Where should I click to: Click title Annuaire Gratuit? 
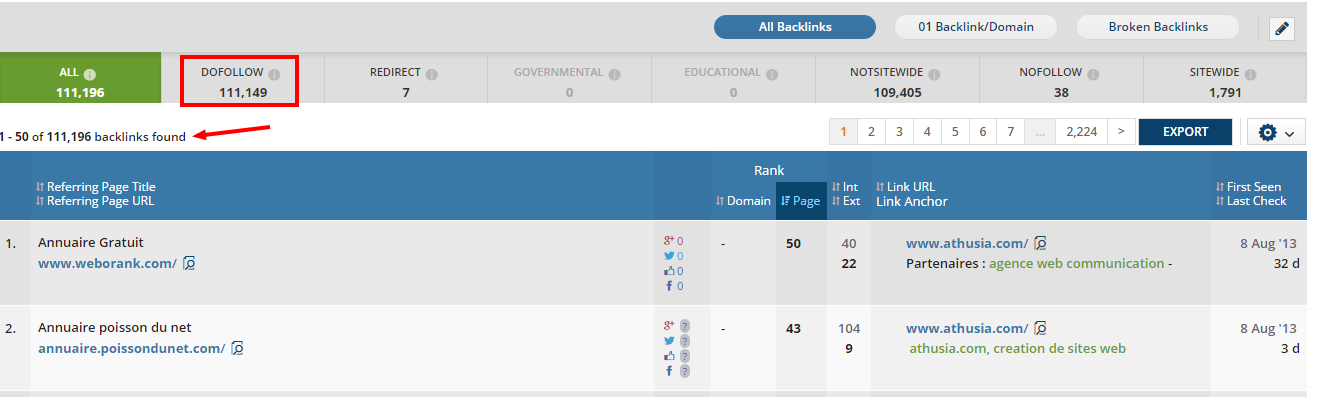[91, 242]
